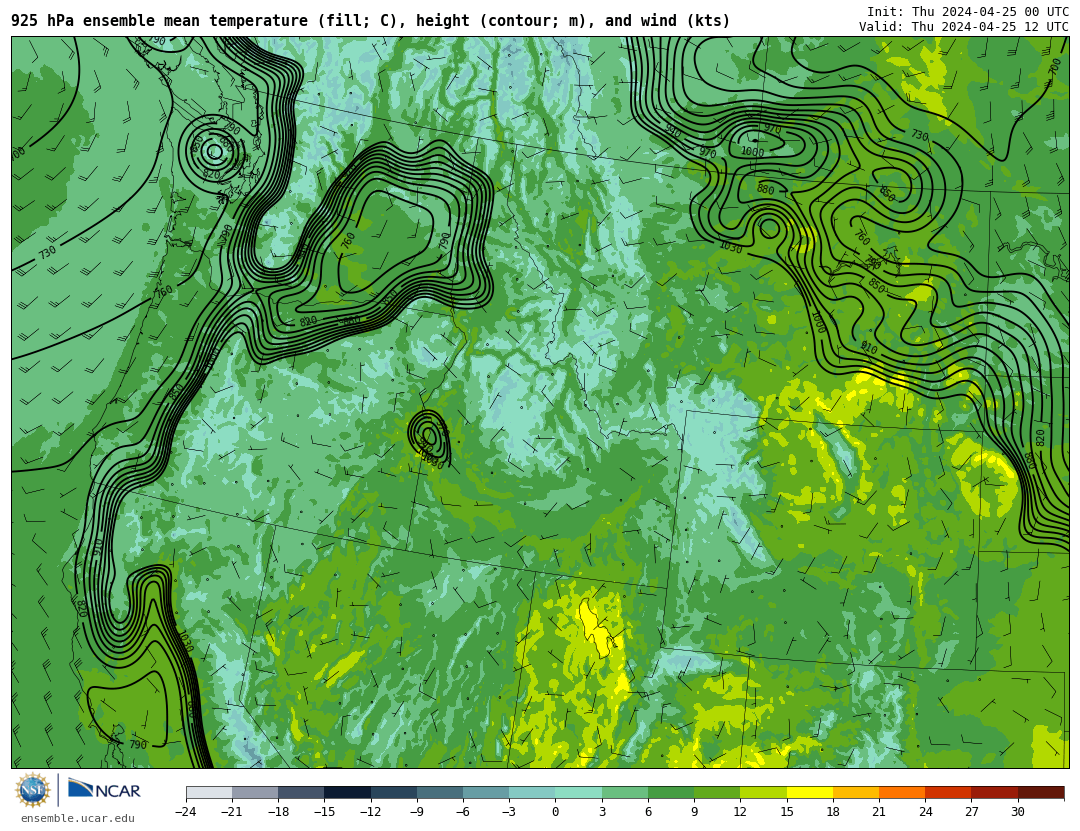Pick the darkest navy -15 to -12 swatch
1080x831 pixels.
point(348,792)
